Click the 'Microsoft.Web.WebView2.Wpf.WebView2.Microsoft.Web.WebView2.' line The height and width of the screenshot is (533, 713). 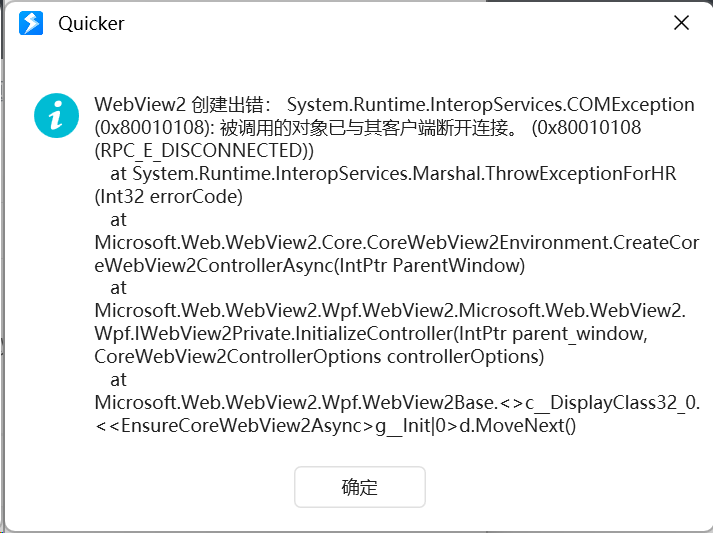(x=390, y=311)
